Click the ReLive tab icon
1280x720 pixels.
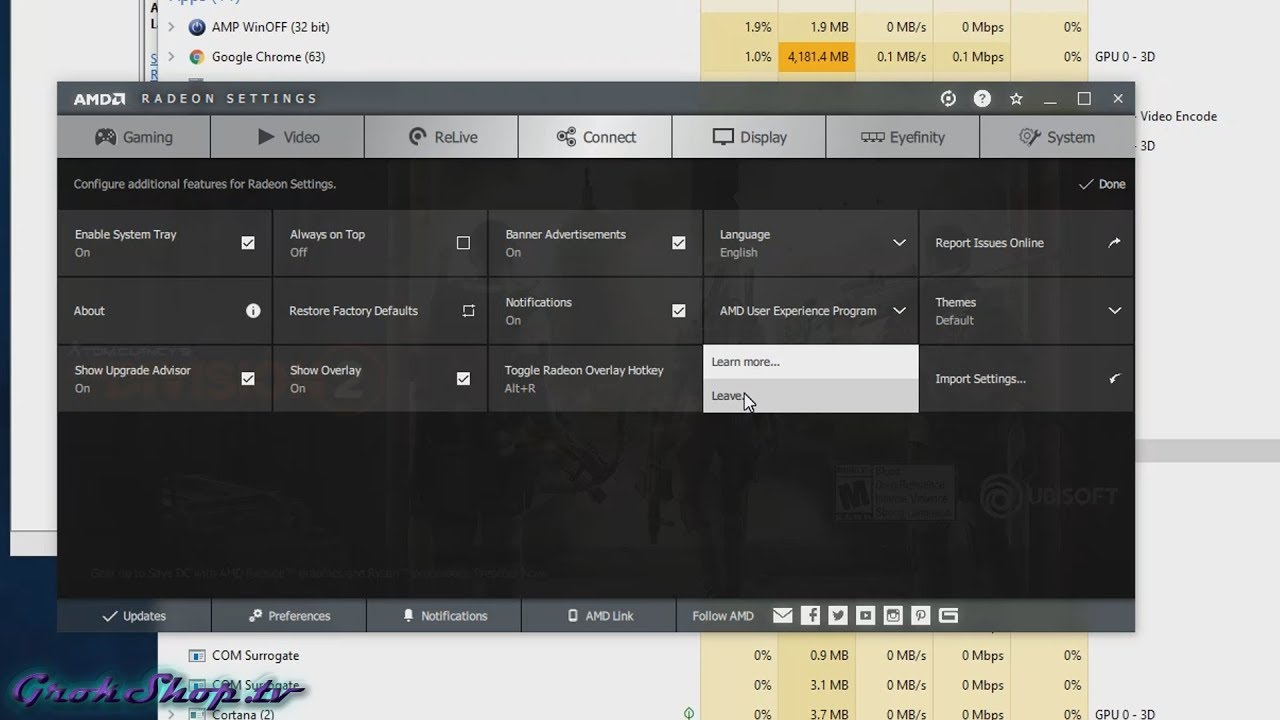418,137
